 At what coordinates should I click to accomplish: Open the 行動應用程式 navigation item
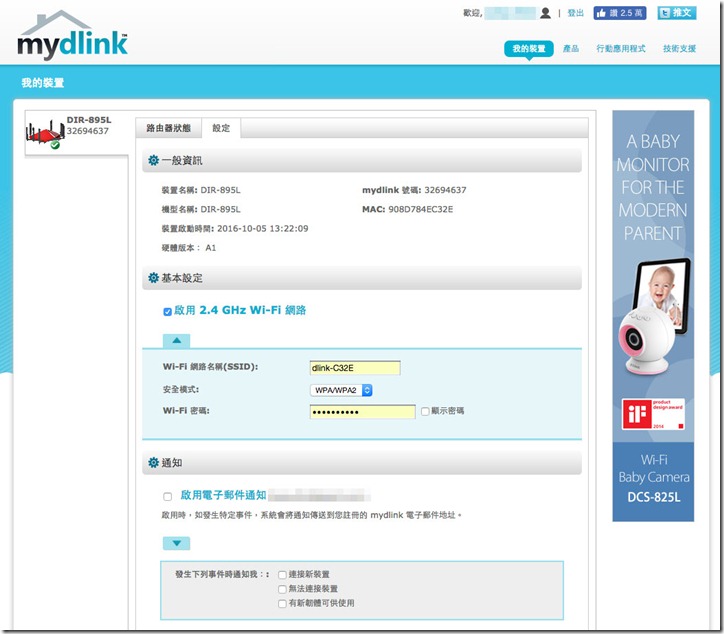621,48
